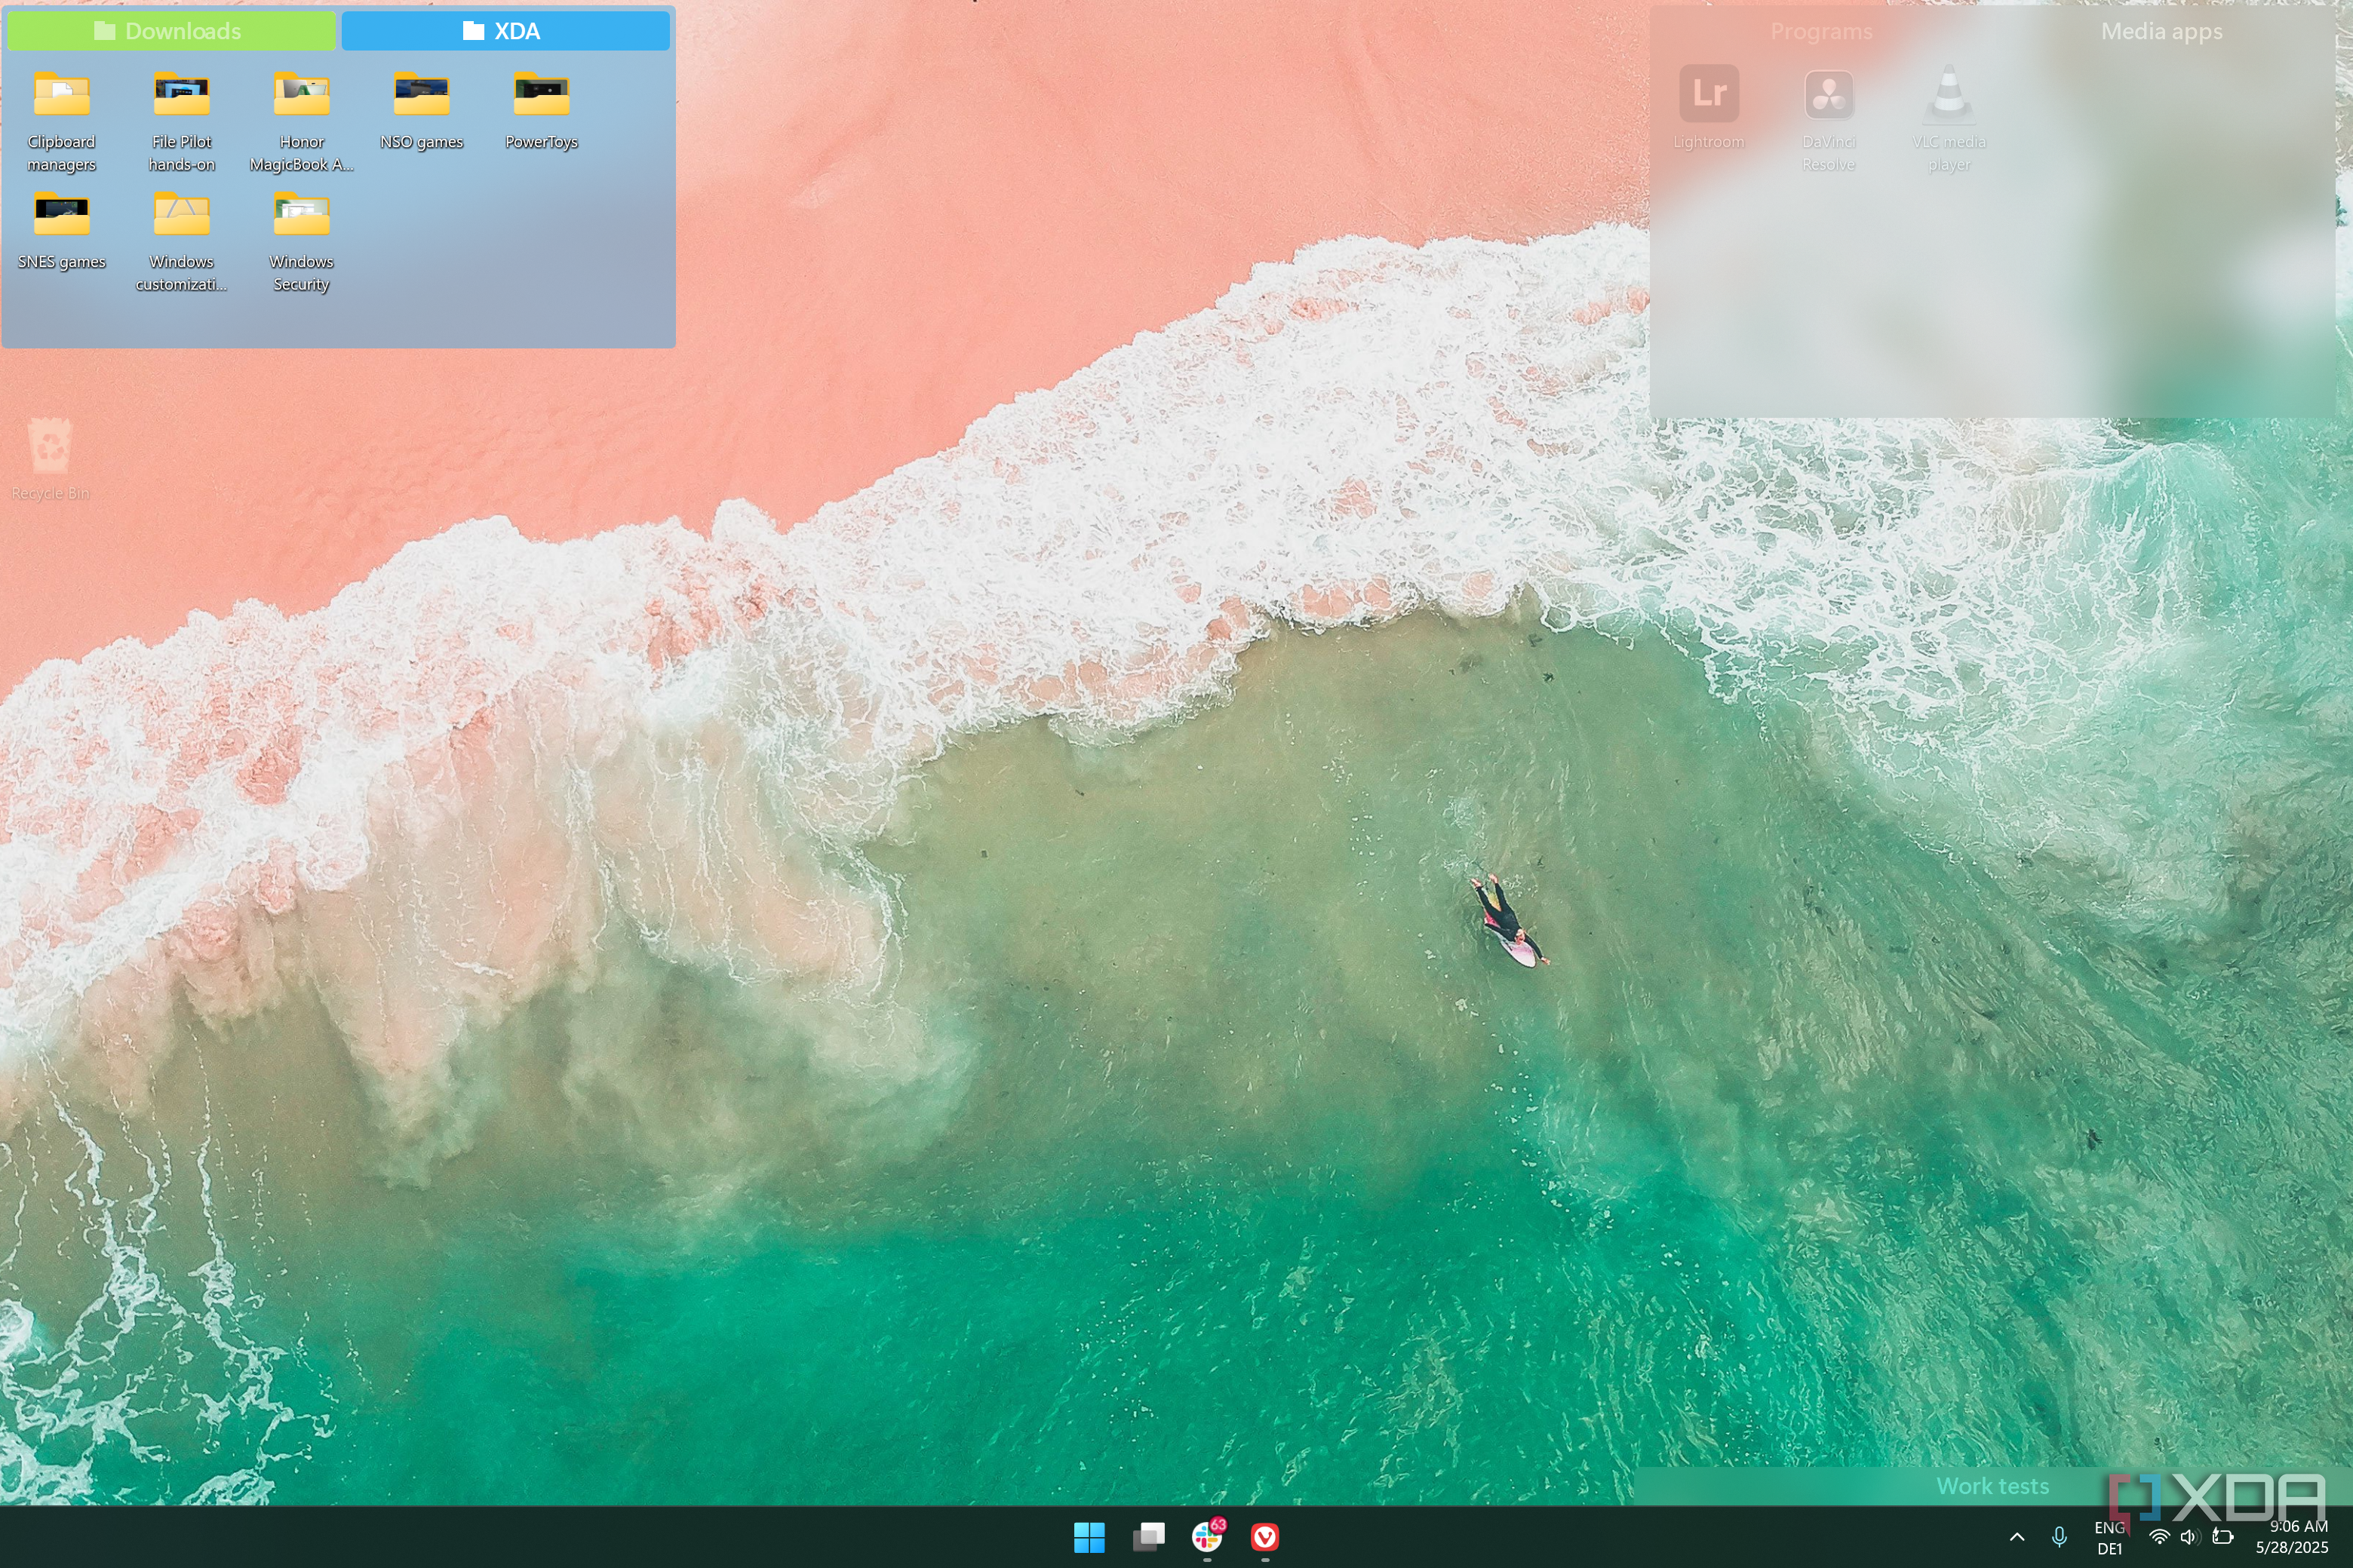Open the NSO games folder
This screenshot has height=1568, width=2353.
click(422, 111)
